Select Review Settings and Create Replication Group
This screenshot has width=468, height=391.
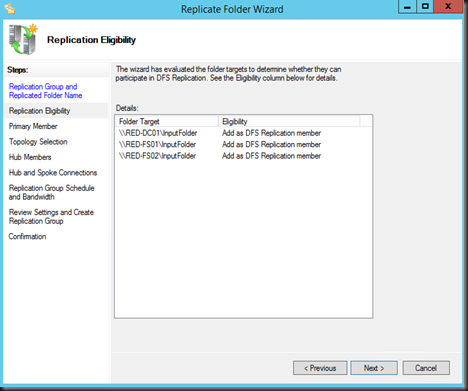pyautogui.click(x=51, y=217)
